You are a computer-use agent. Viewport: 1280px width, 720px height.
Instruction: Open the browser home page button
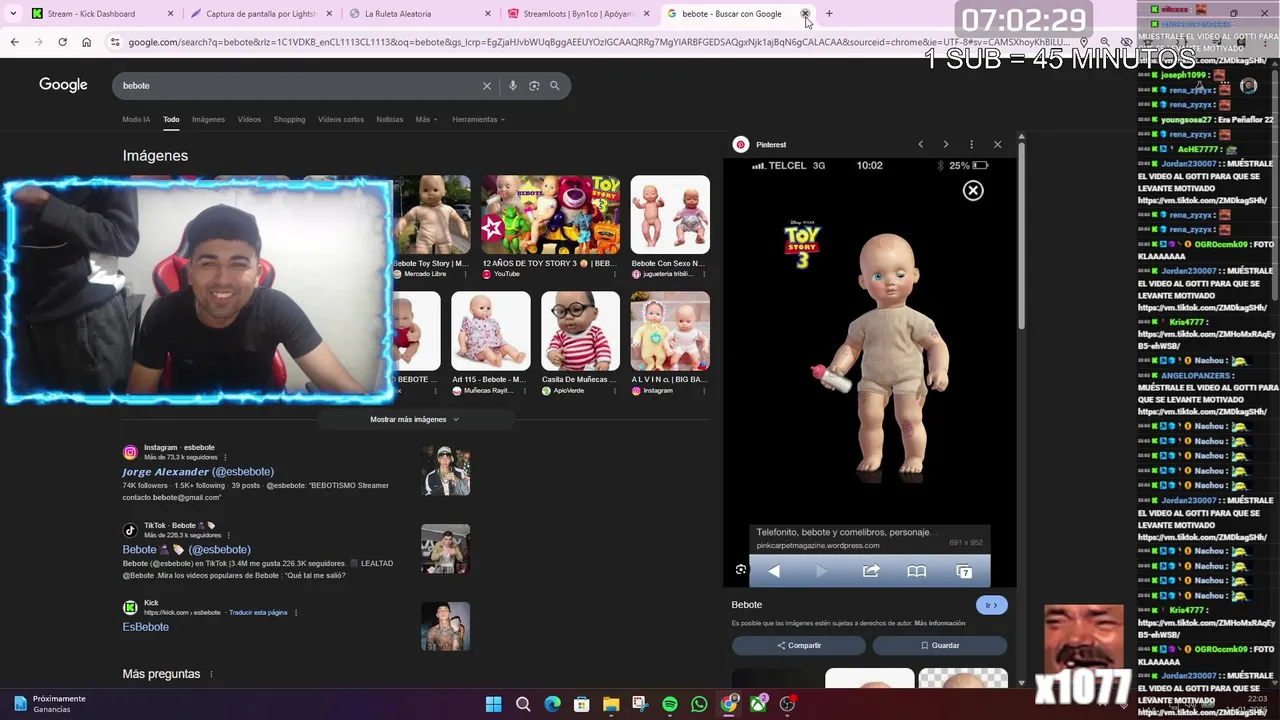point(86,42)
